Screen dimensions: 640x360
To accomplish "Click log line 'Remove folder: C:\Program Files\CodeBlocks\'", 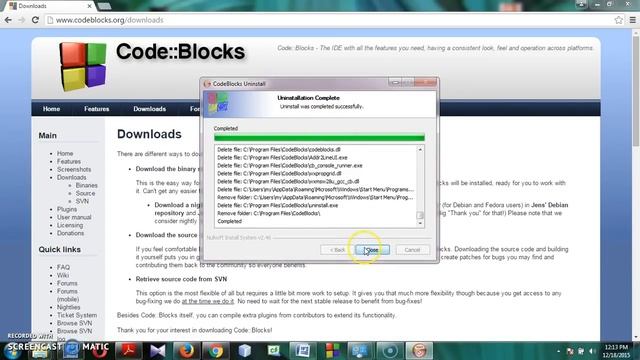I will pyautogui.click(x=269, y=213).
